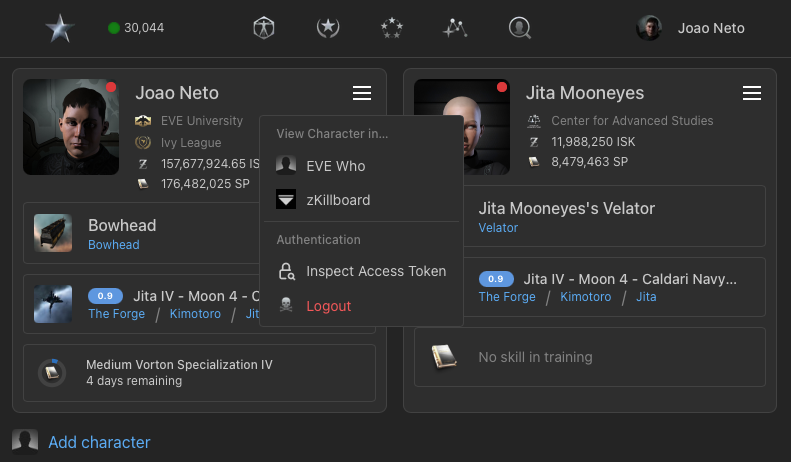Click the Center for Advanced Studies text
Screen dimensions: 791x462
click(x=632, y=121)
